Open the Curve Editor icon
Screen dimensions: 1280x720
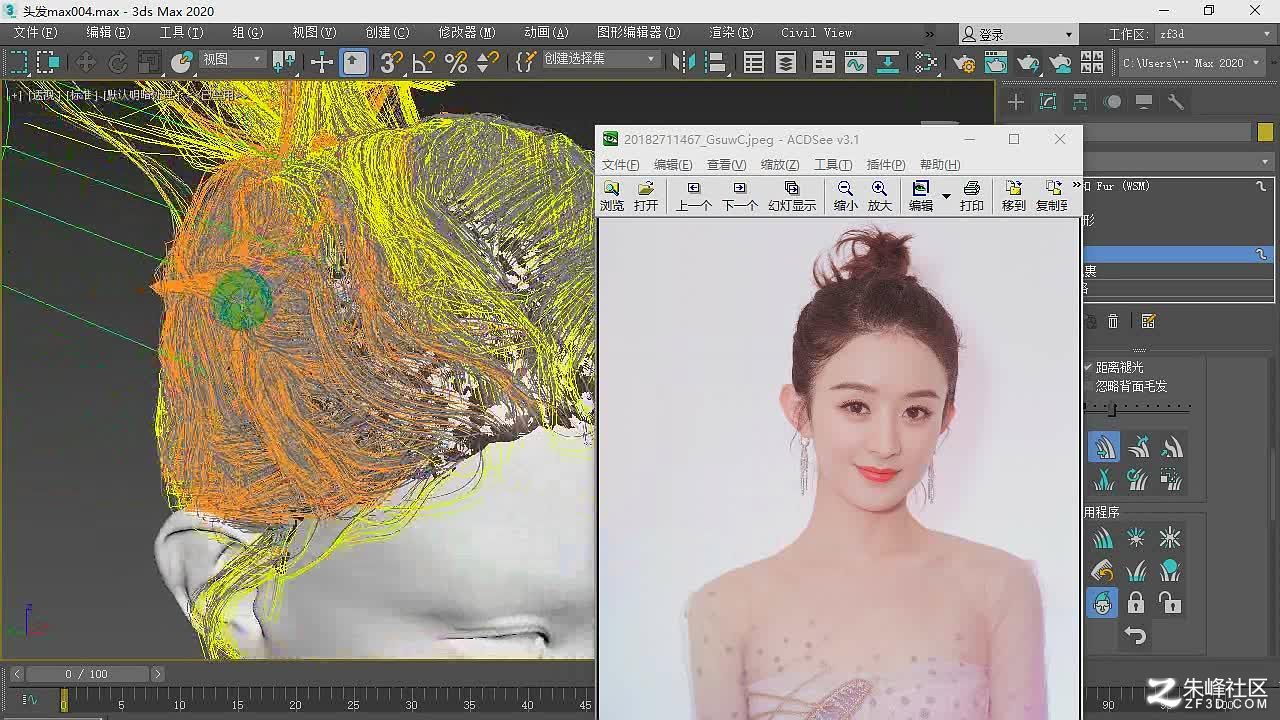pyautogui.click(x=856, y=63)
